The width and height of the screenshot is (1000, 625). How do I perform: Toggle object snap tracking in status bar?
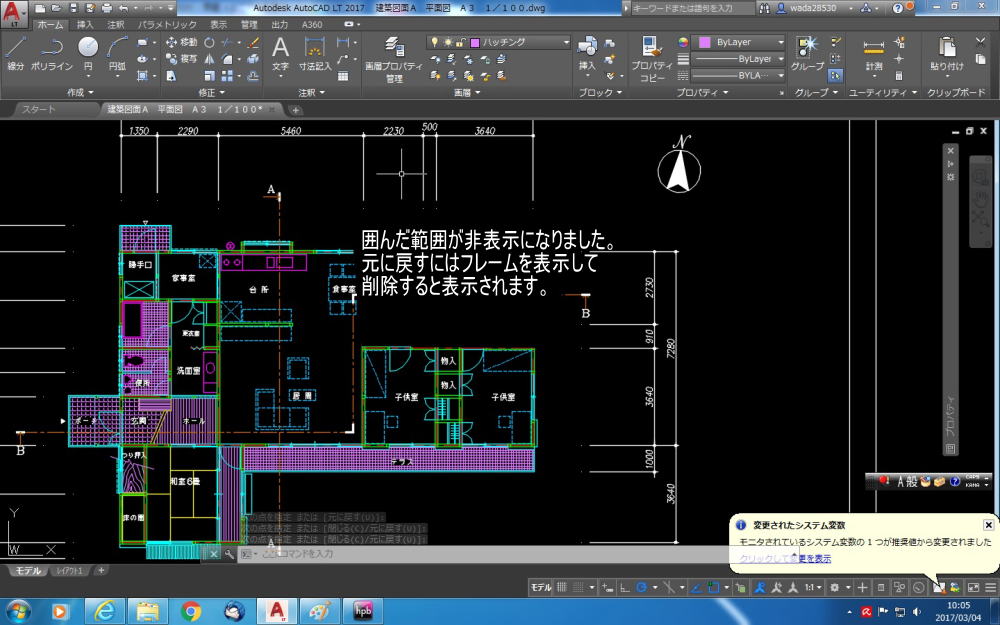point(696,587)
